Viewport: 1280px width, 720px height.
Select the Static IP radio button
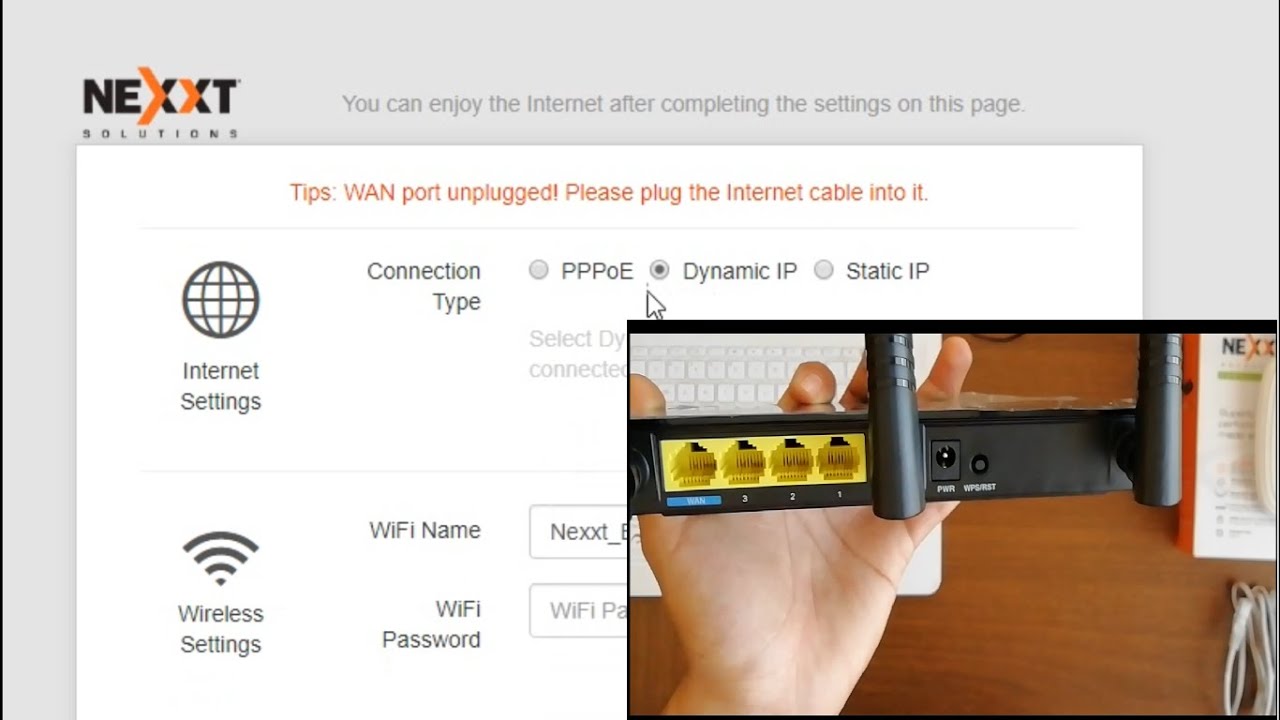pos(823,270)
